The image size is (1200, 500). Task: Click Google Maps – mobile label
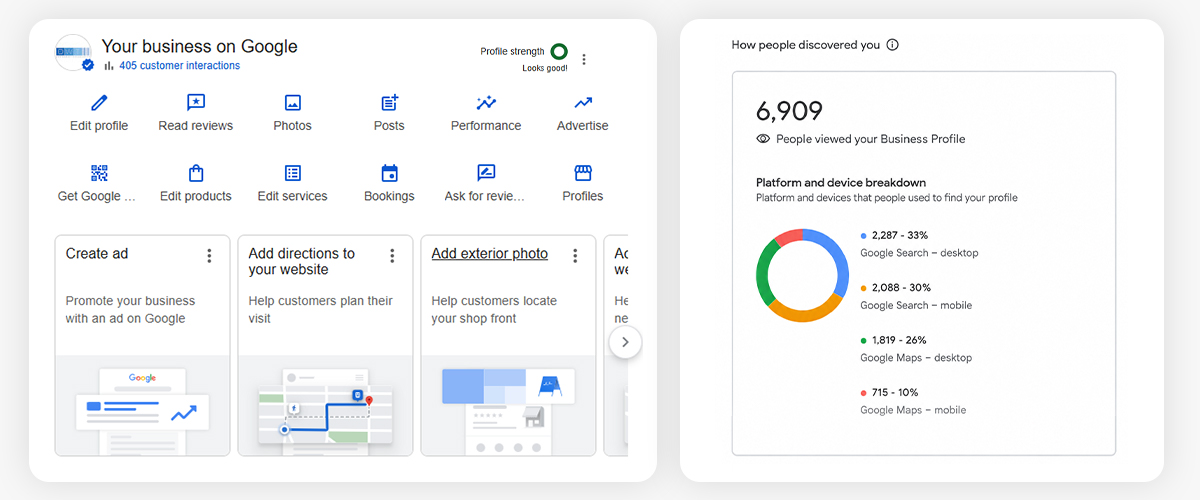(913, 410)
